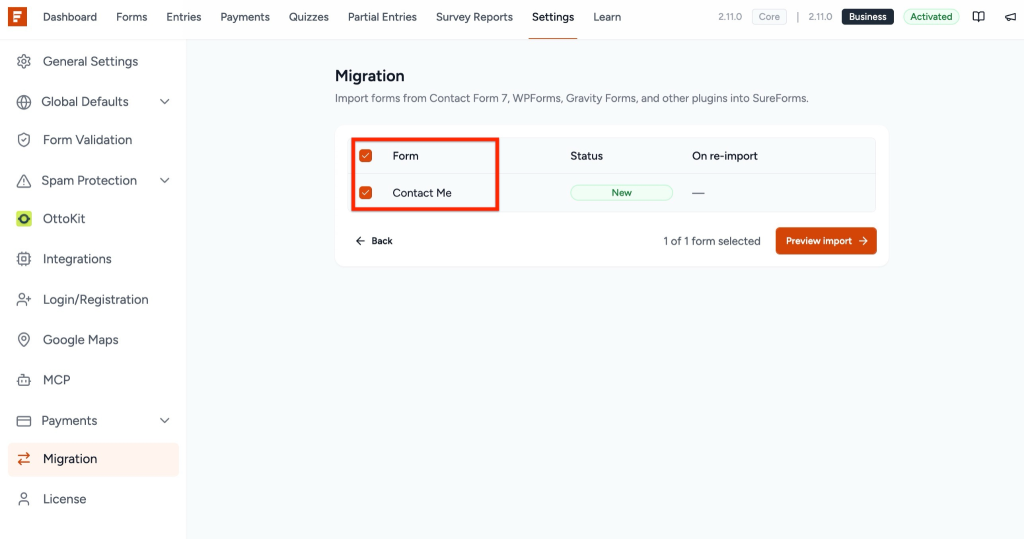1024x539 pixels.
Task: Click the Preview import button
Action: 826,241
